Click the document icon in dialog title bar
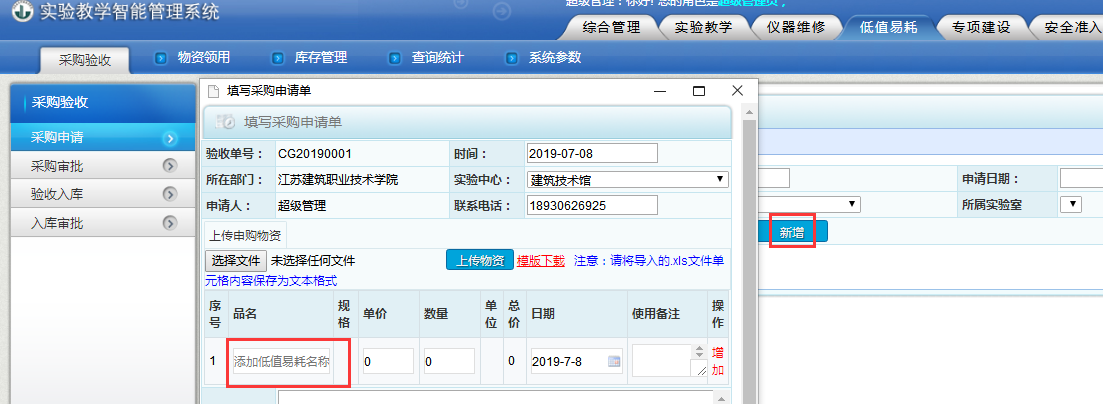This screenshot has height=404, width=1103. coord(213,91)
